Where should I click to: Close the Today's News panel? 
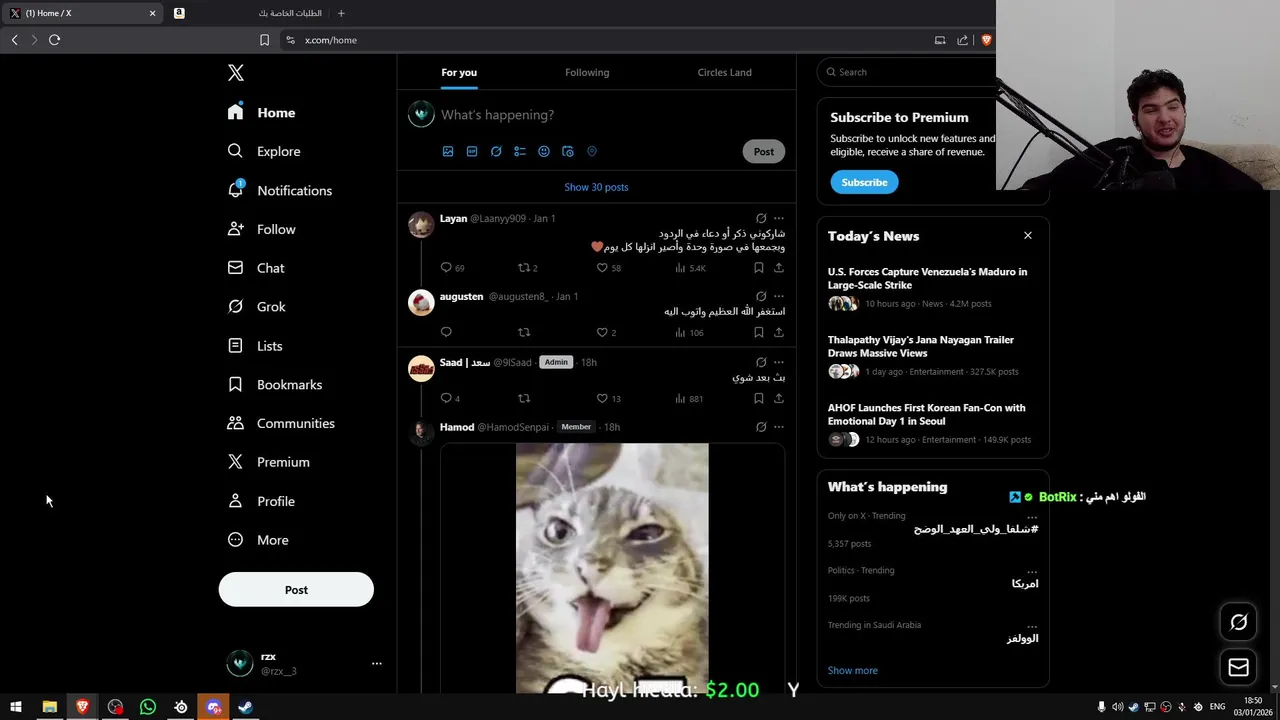click(x=1027, y=236)
